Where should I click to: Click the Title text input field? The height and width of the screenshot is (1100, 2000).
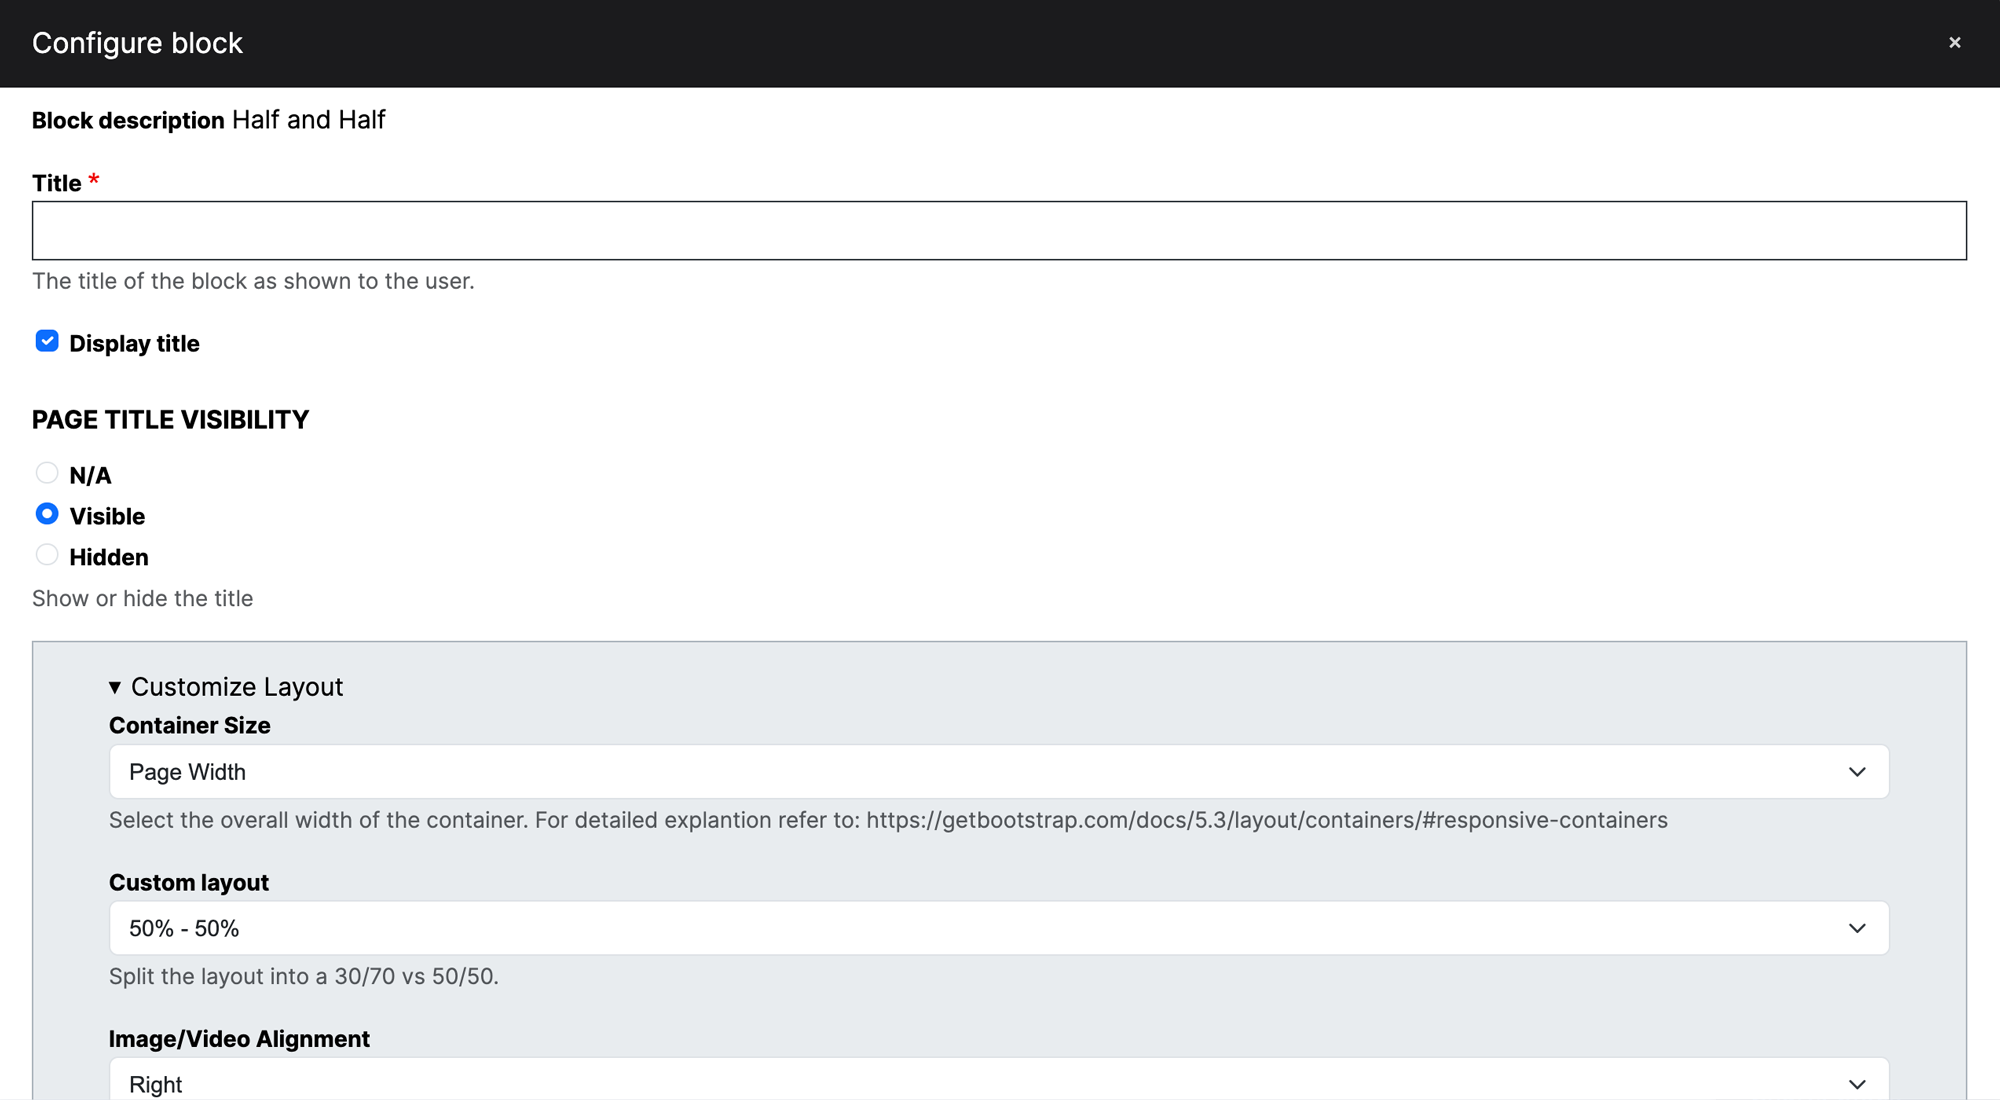coord(998,231)
